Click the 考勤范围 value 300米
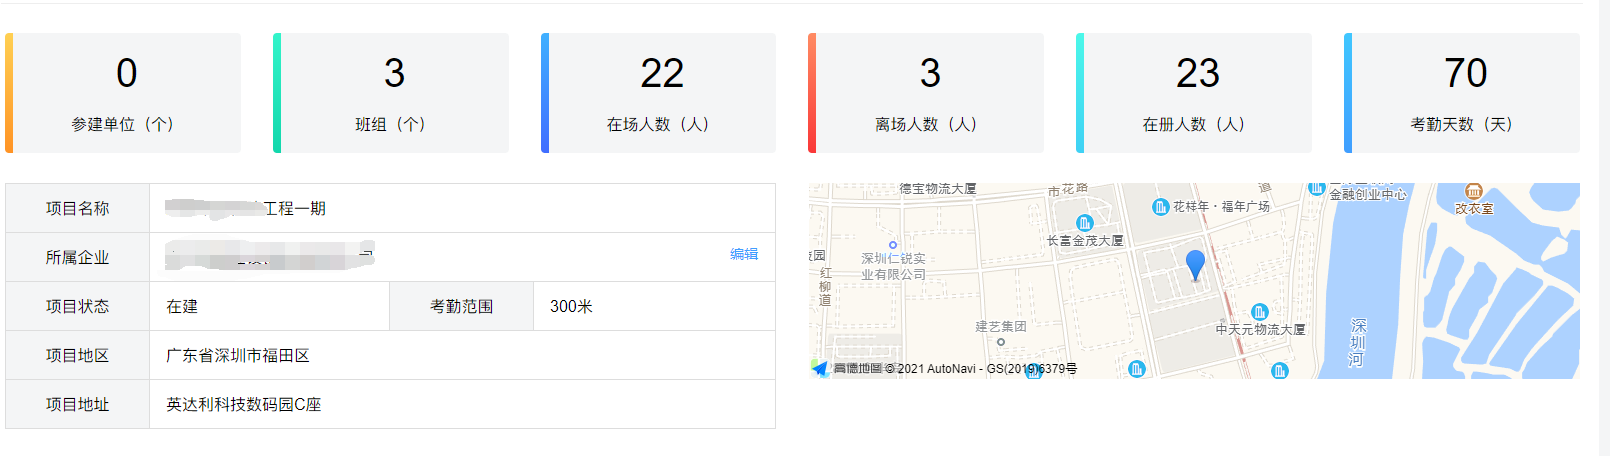This screenshot has width=1610, height=456. tap(571, 306)
